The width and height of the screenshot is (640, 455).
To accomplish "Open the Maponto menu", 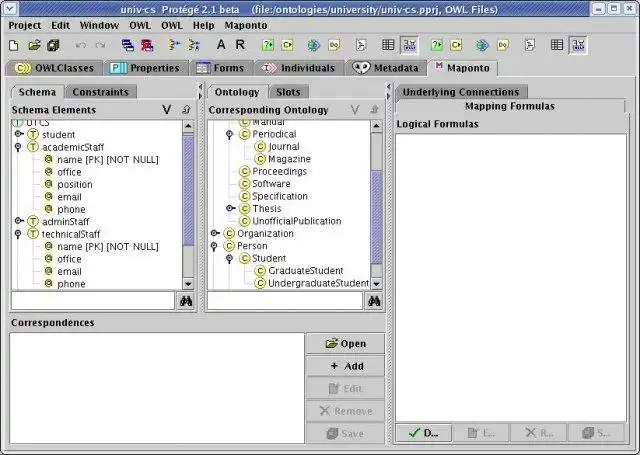I will click(x=246, y=25).
